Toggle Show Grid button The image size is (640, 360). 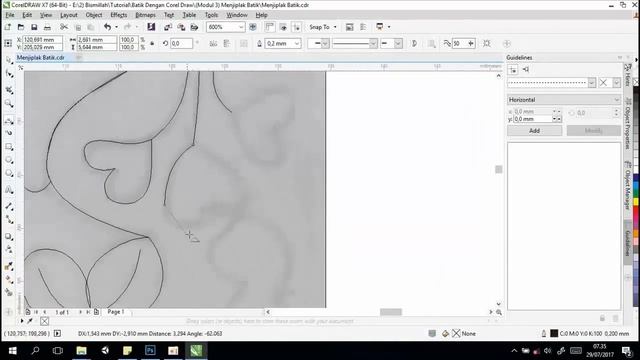click(283, 27)
